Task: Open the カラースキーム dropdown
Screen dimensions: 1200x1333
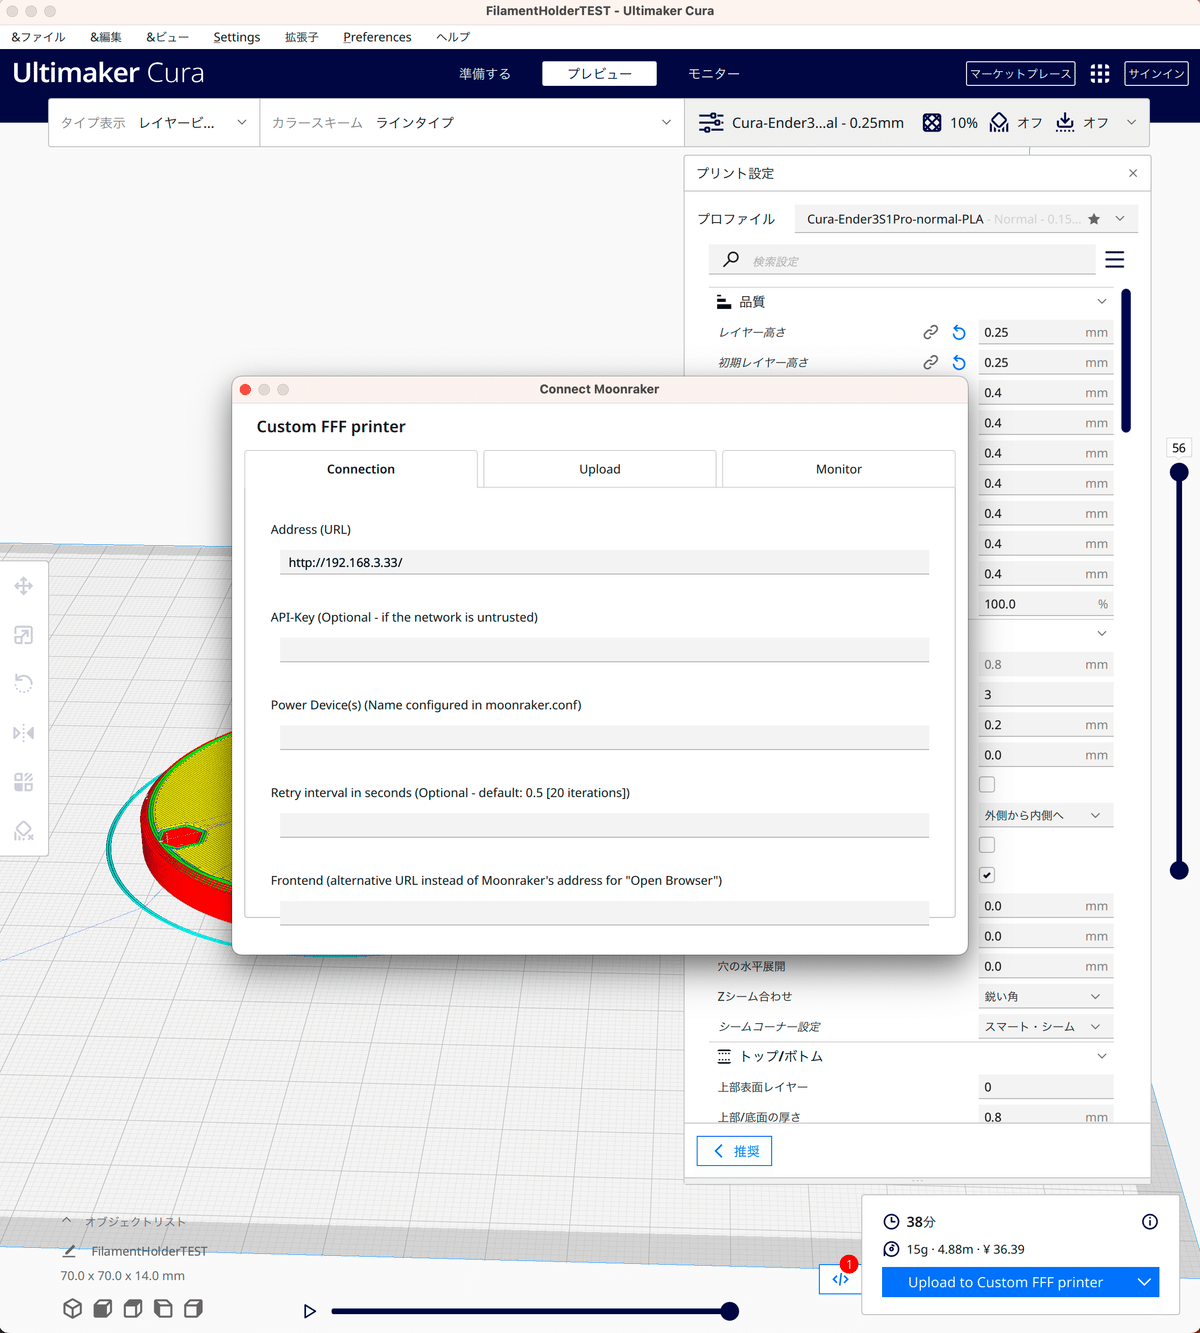Action: click(x=472, y=122)
